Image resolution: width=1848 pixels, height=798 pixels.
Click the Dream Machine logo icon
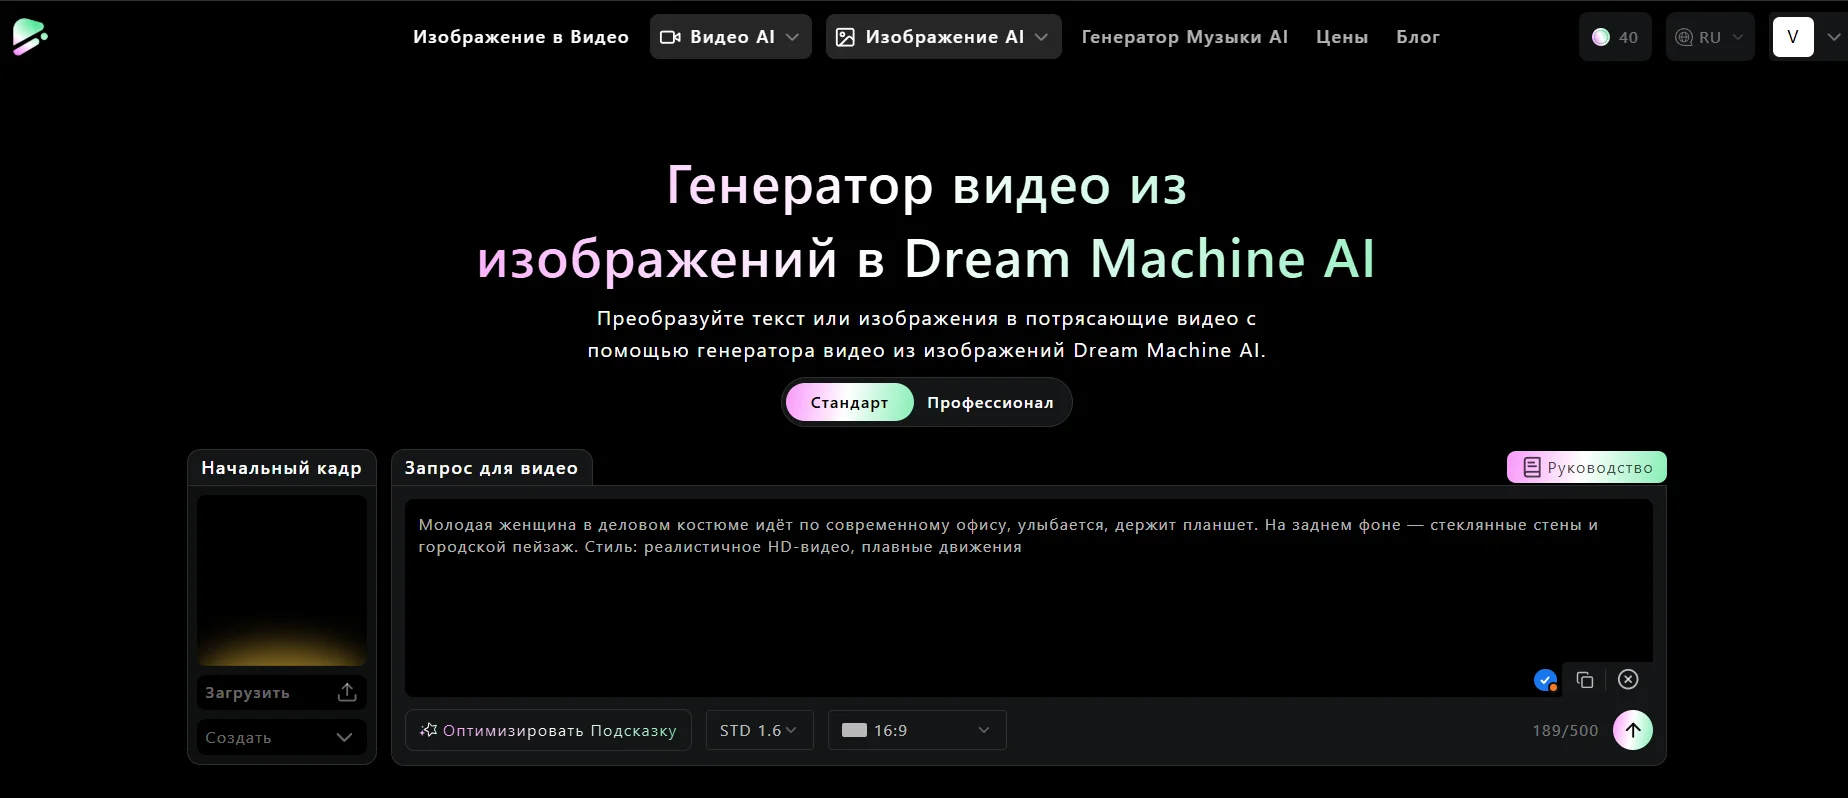click(29, 37)
